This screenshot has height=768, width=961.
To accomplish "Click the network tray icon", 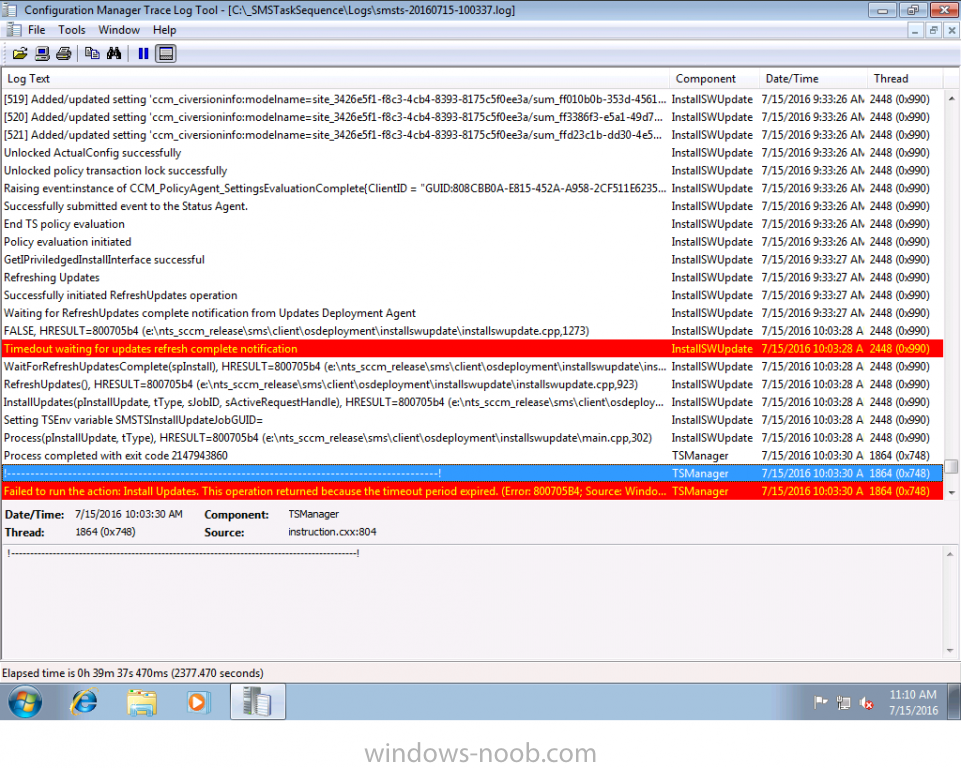I will [843, 703].
